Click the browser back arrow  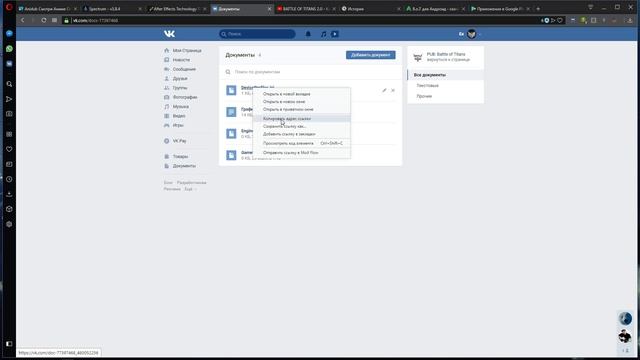[23, 20]
